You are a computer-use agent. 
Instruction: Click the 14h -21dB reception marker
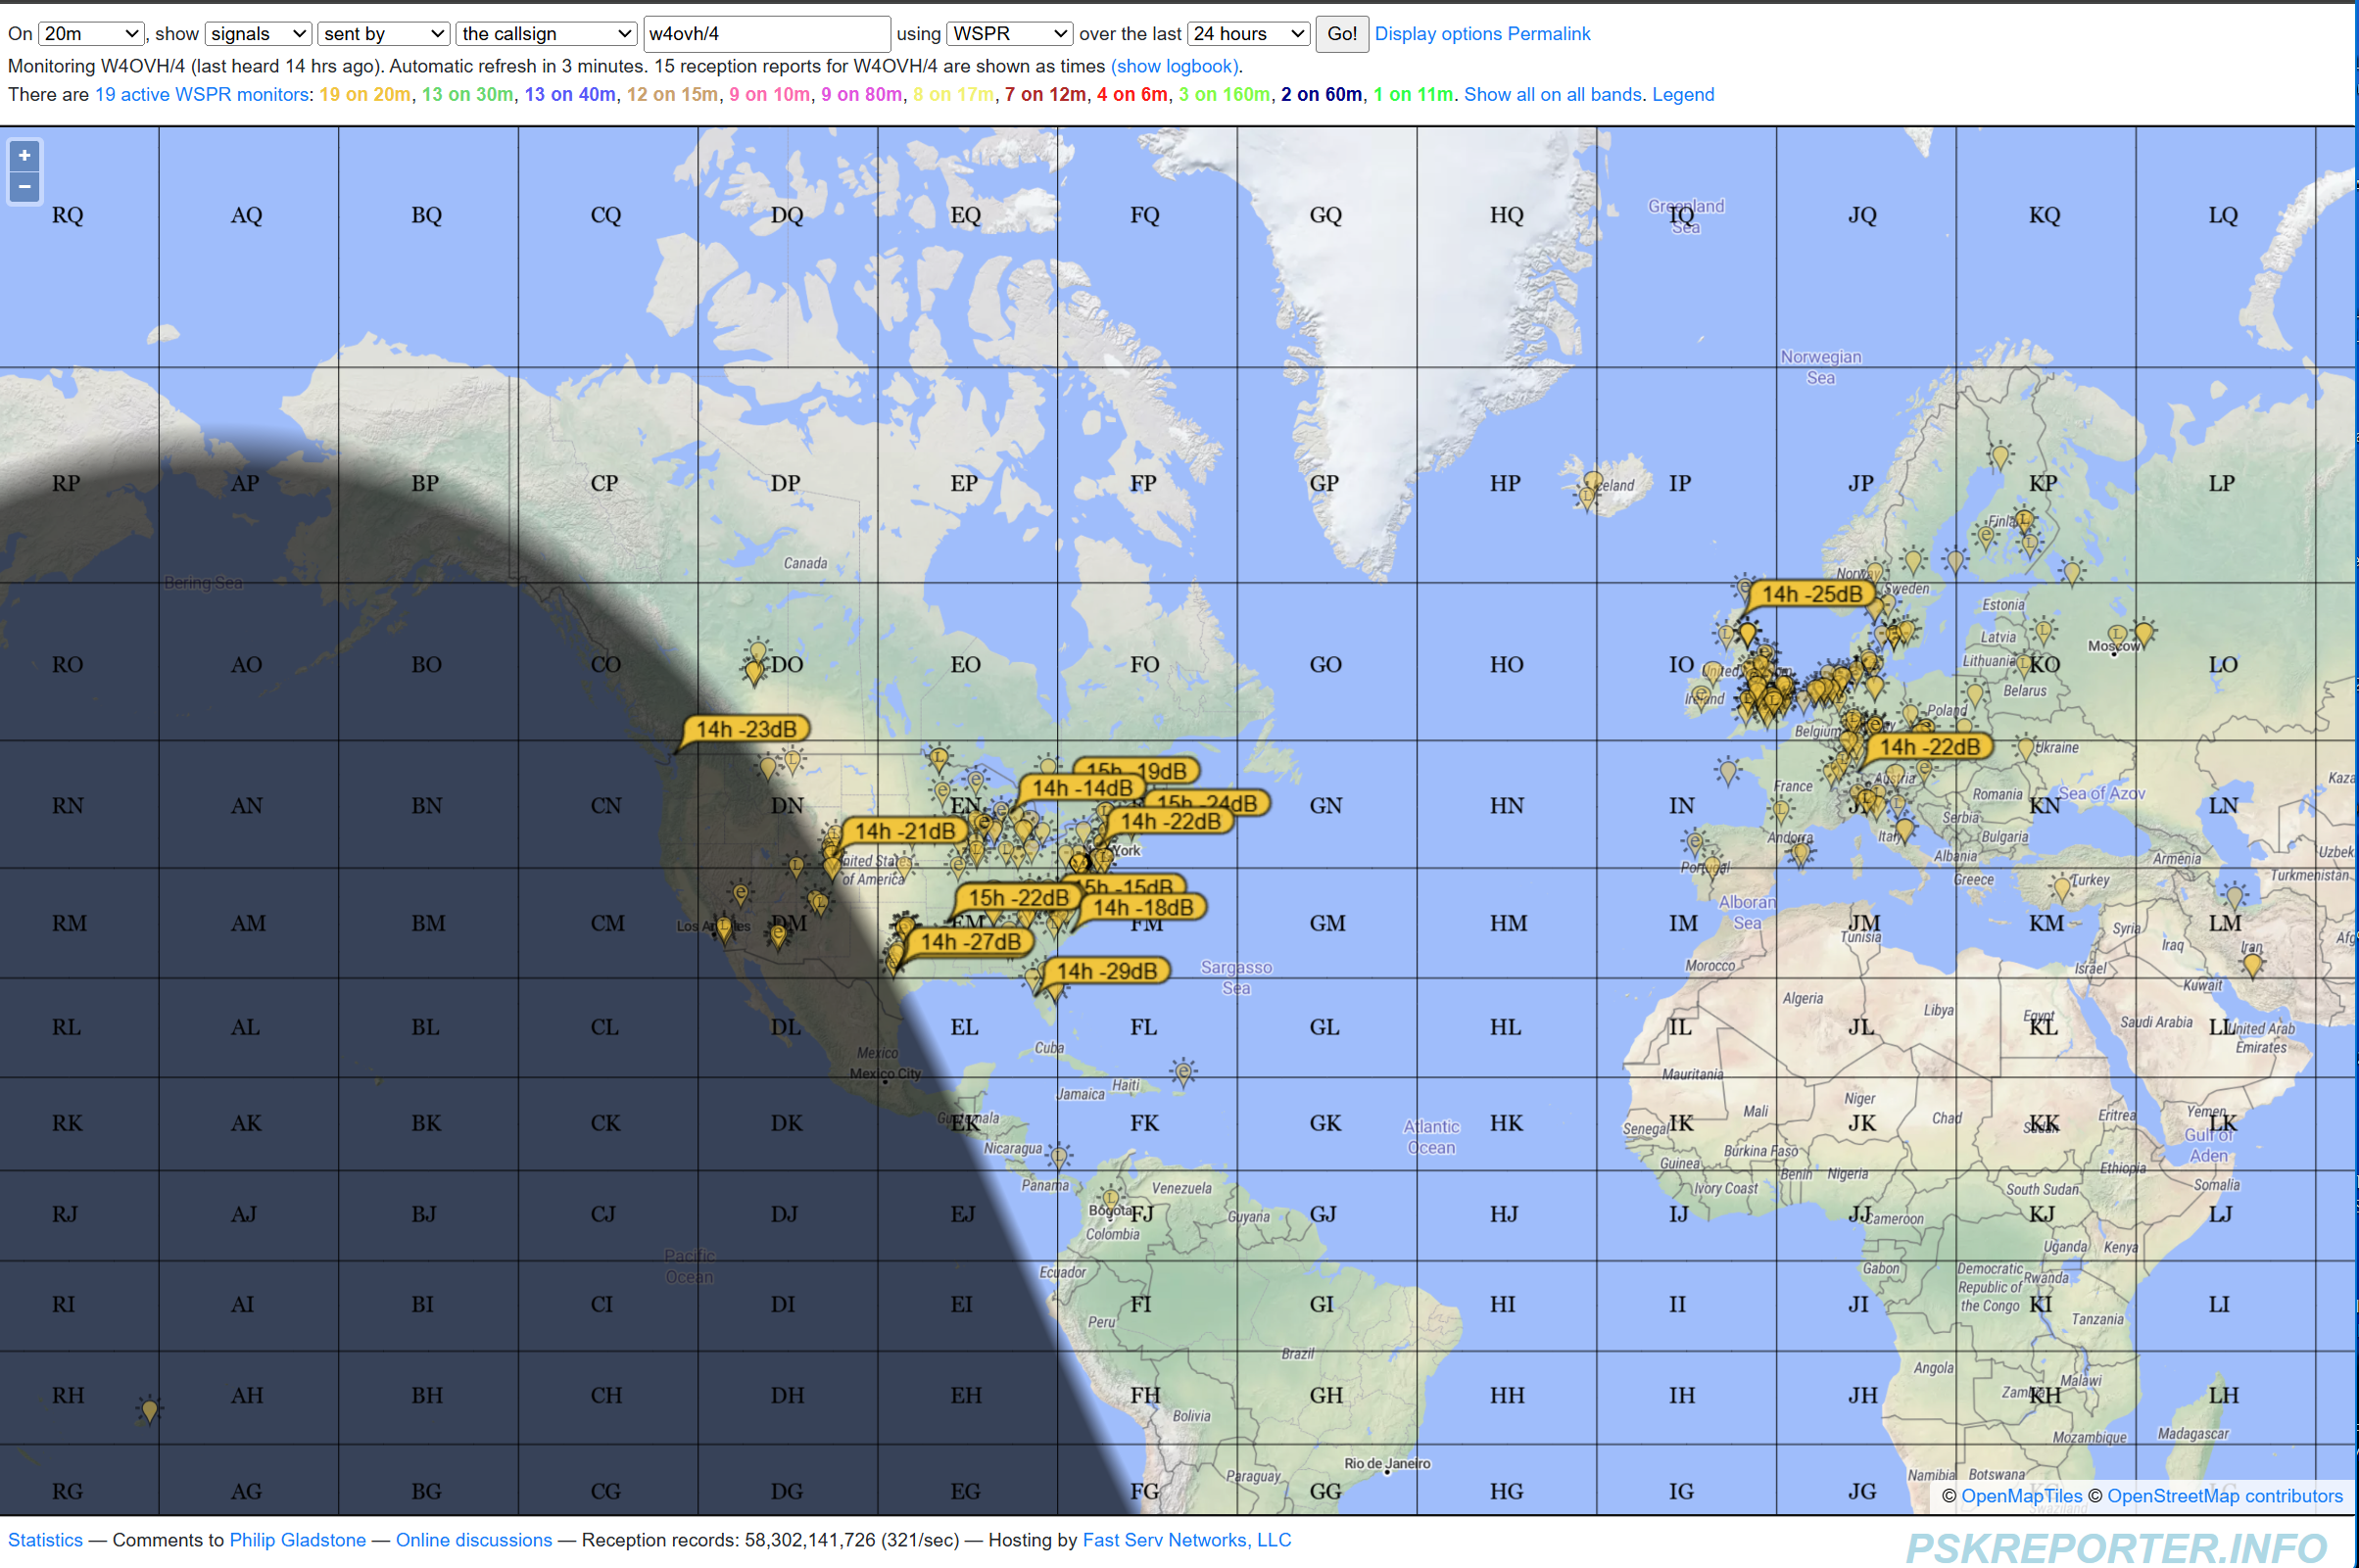(904, 831)
